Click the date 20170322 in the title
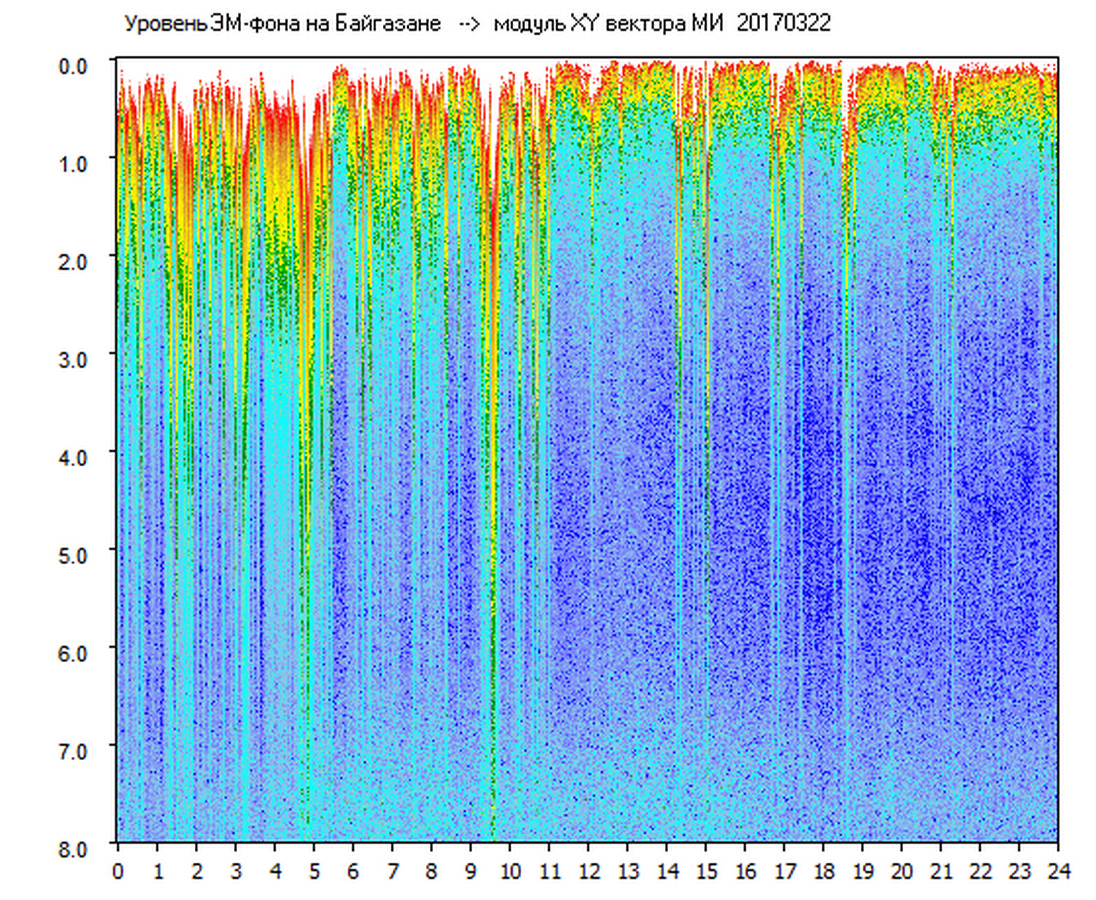This screenshot has width=1096, height=900. coord(783,24)
